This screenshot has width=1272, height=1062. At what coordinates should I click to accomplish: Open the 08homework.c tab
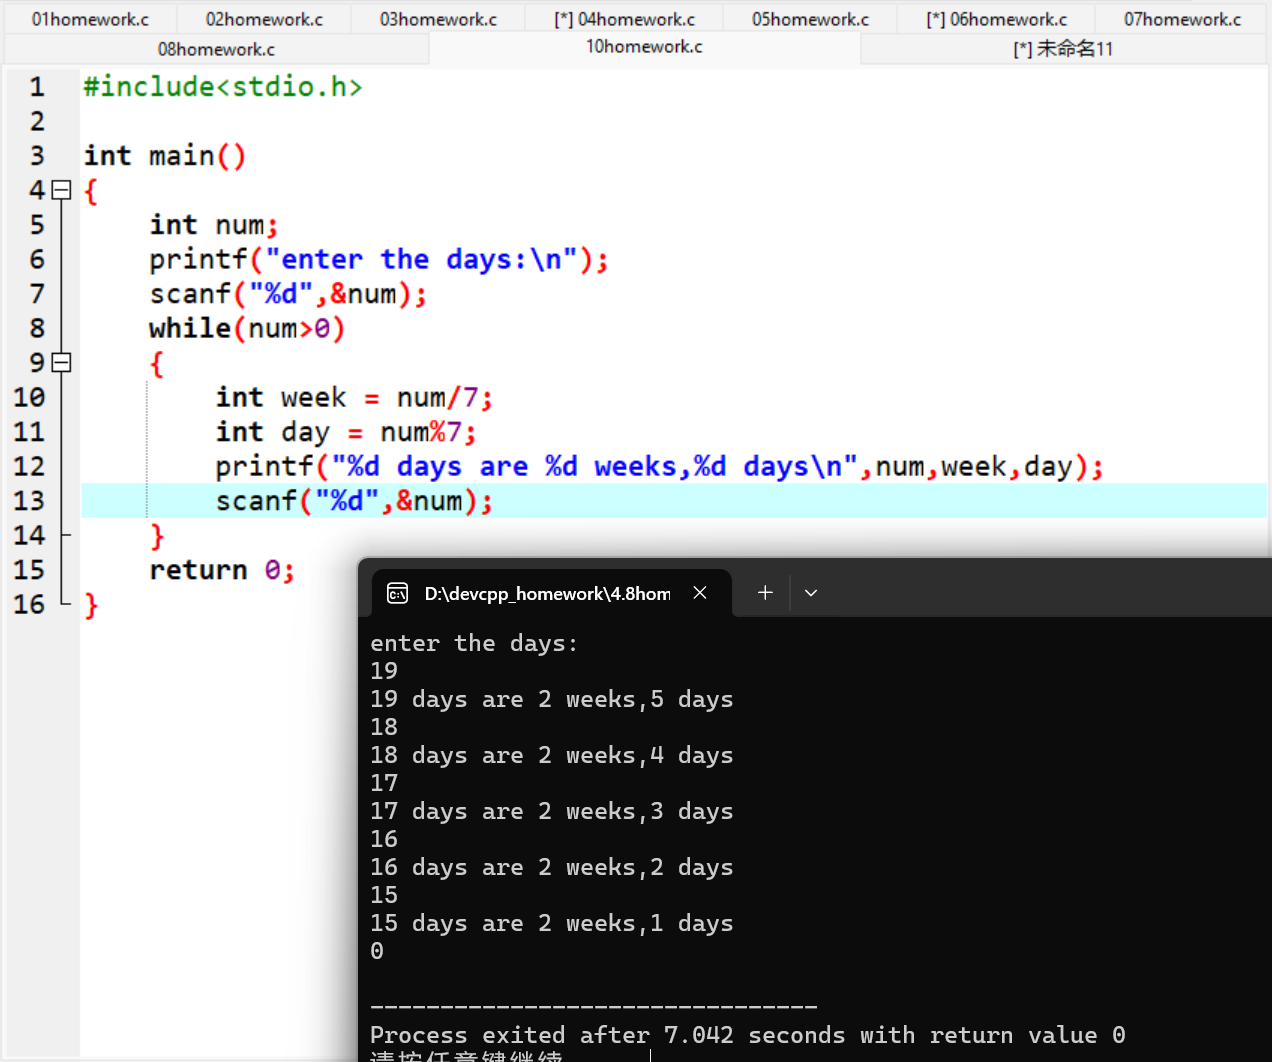coord(216,49)
